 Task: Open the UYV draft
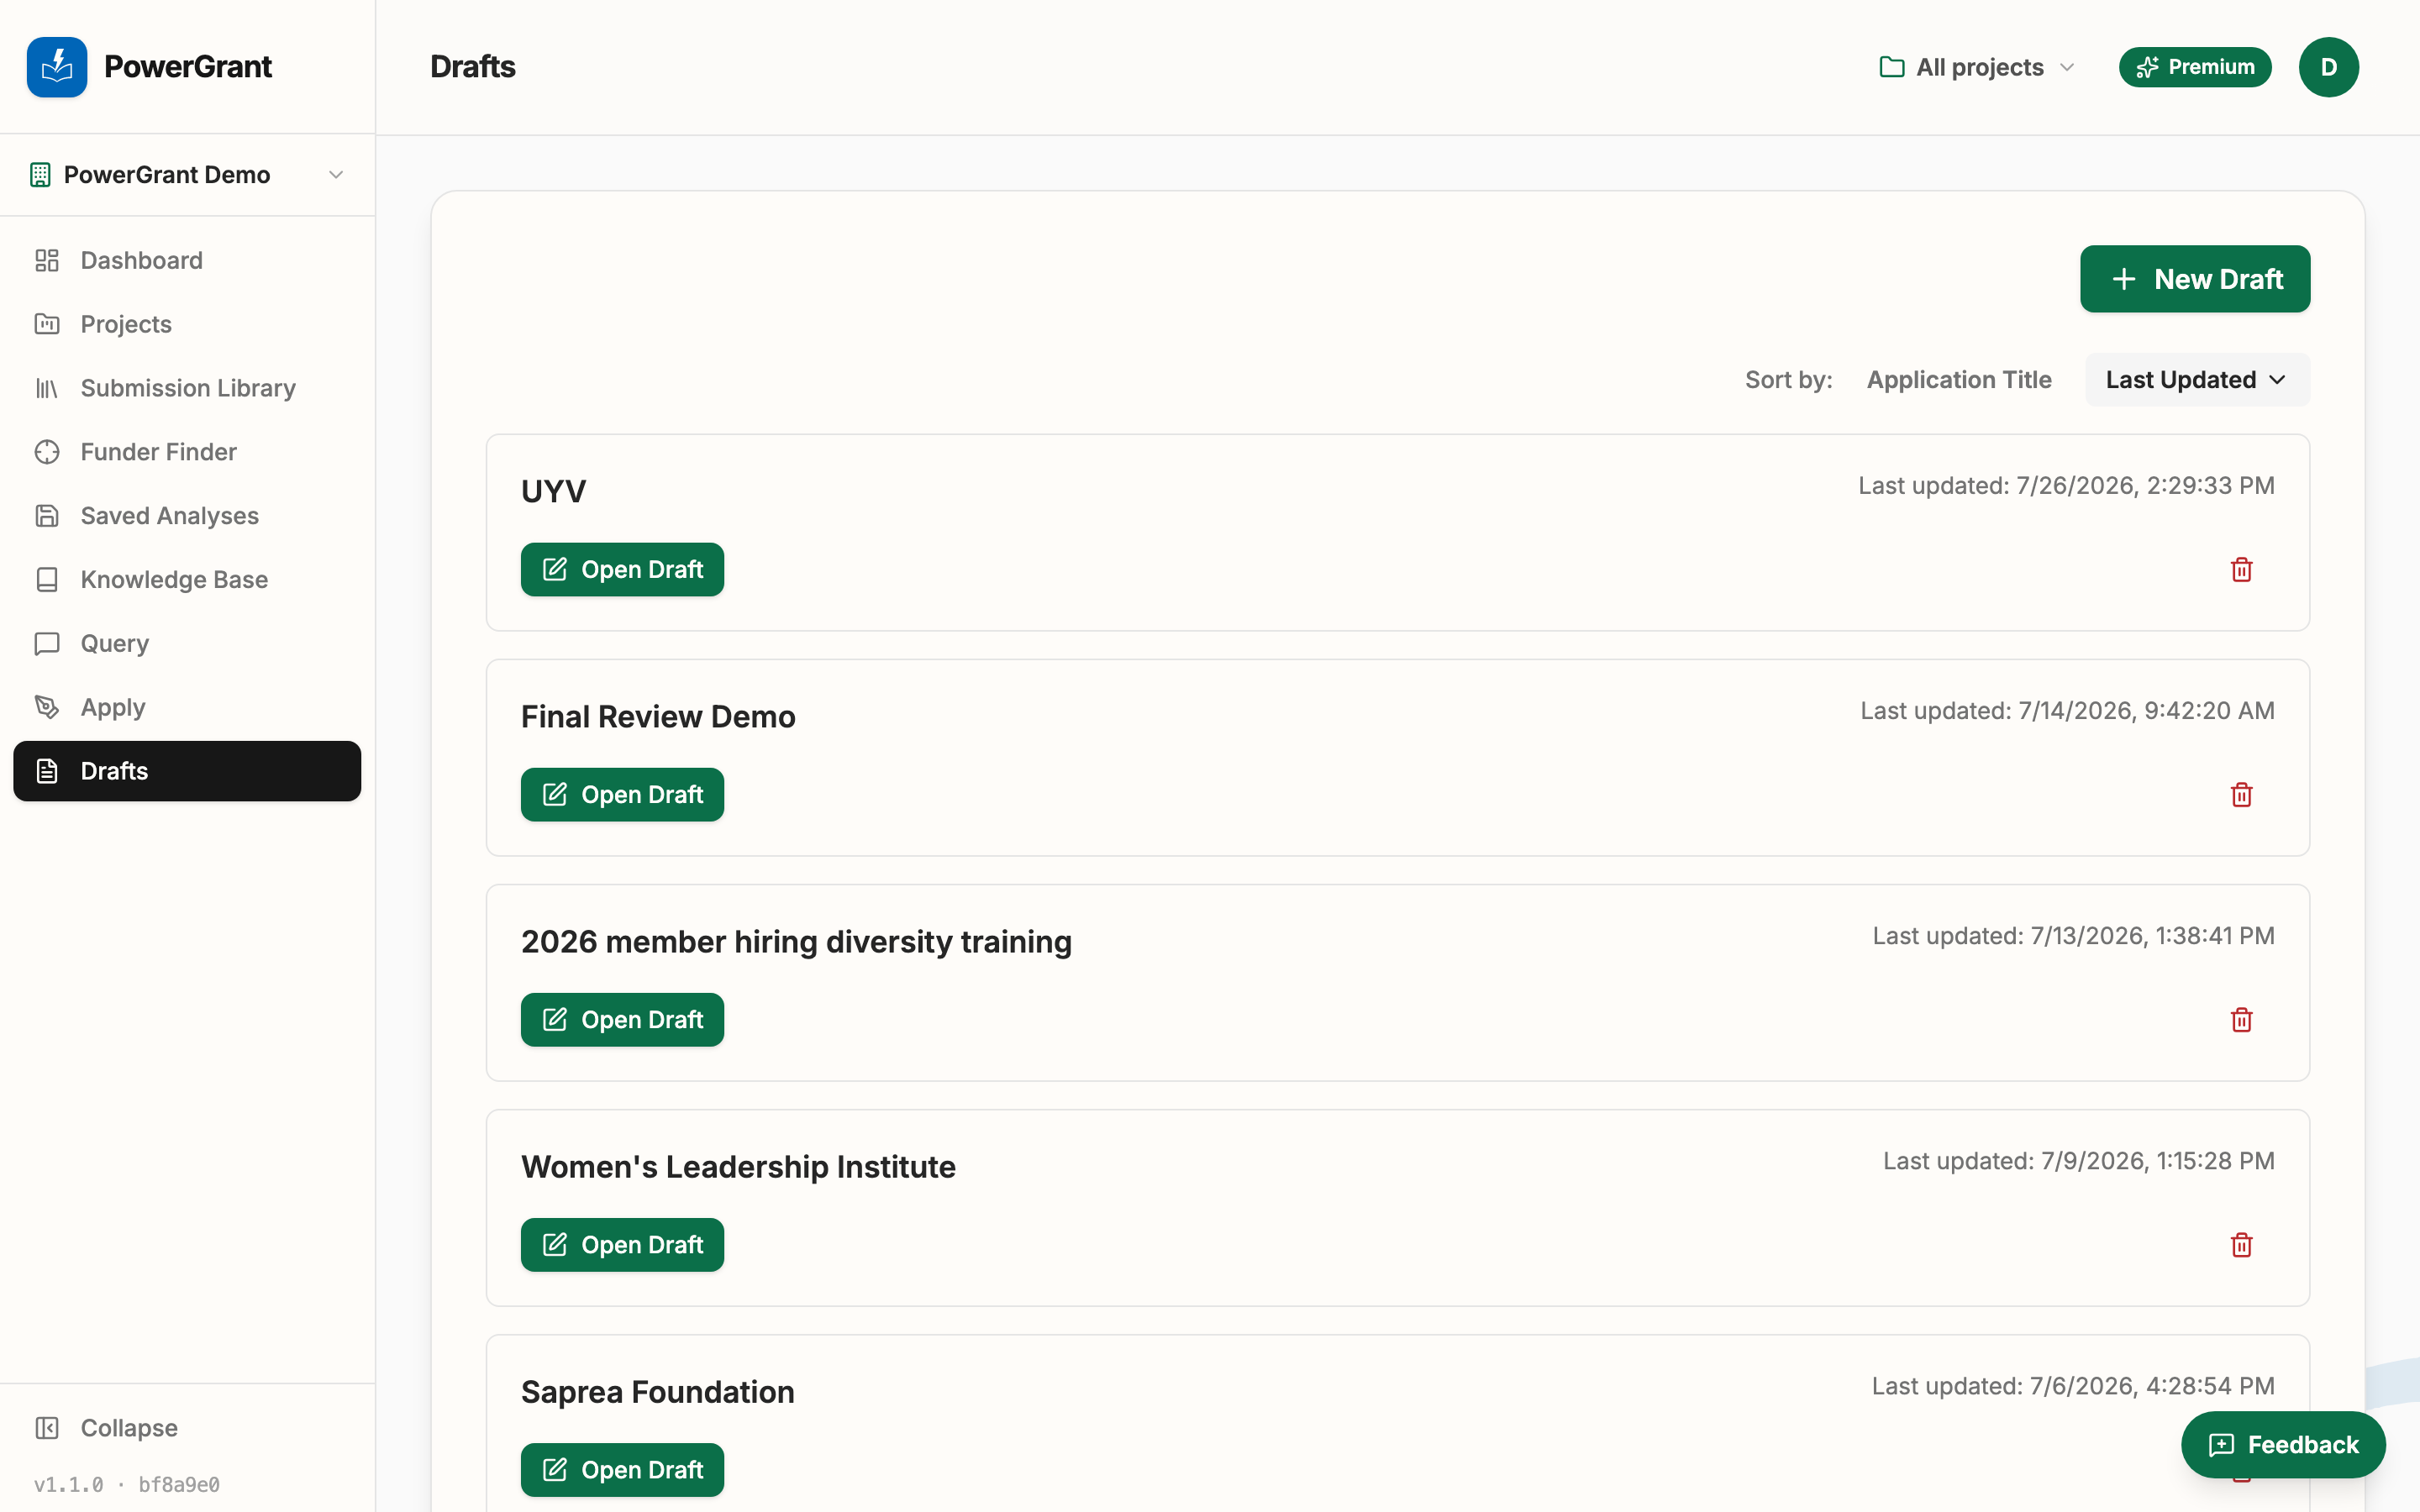[x=622, y=570]
